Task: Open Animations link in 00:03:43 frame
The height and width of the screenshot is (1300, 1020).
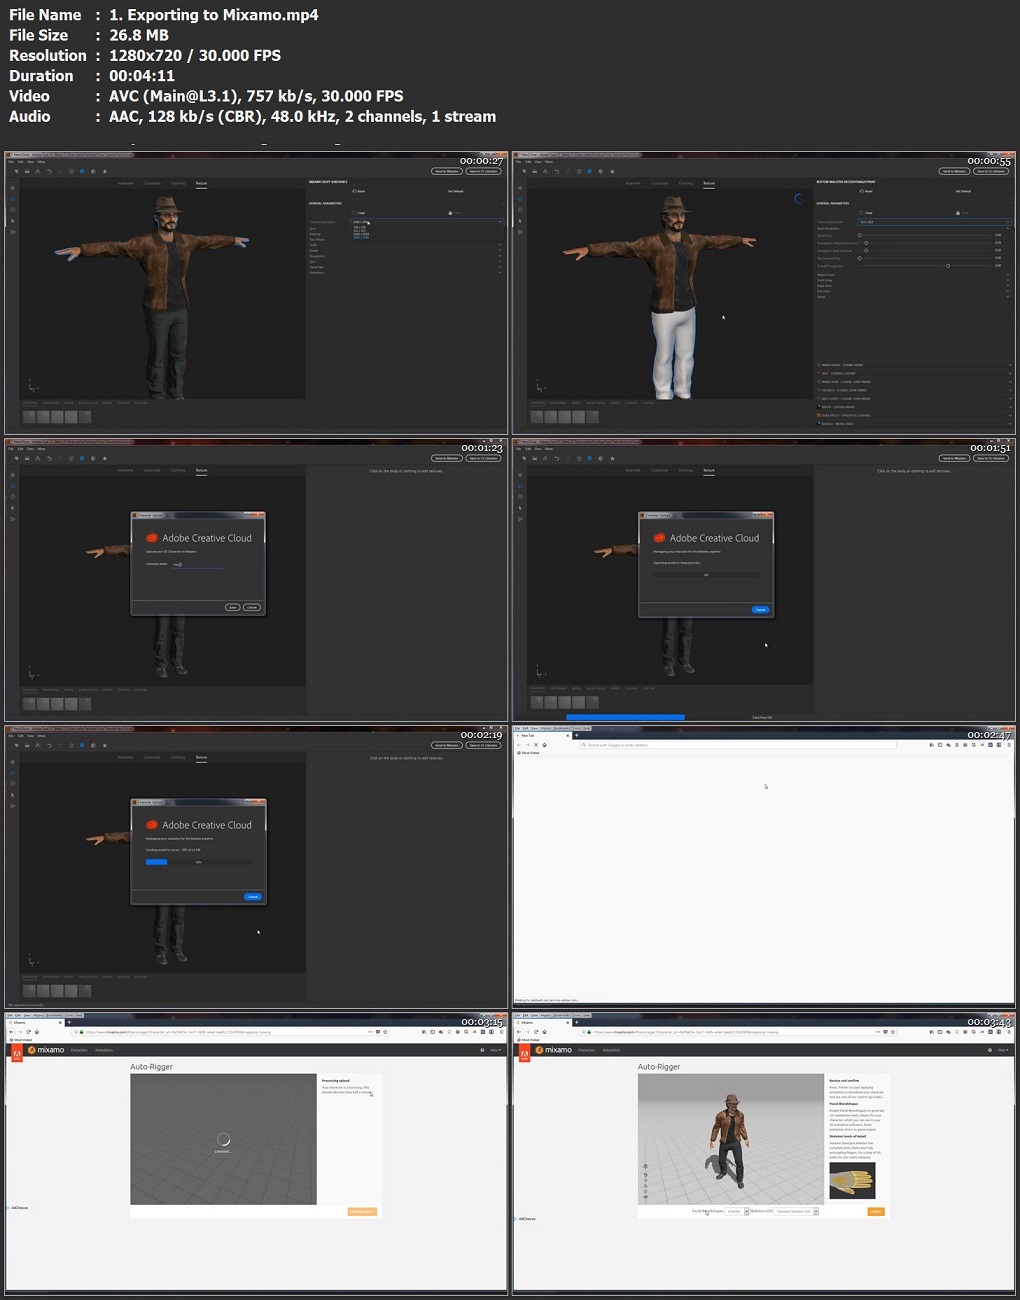Action: (612, 1050)
